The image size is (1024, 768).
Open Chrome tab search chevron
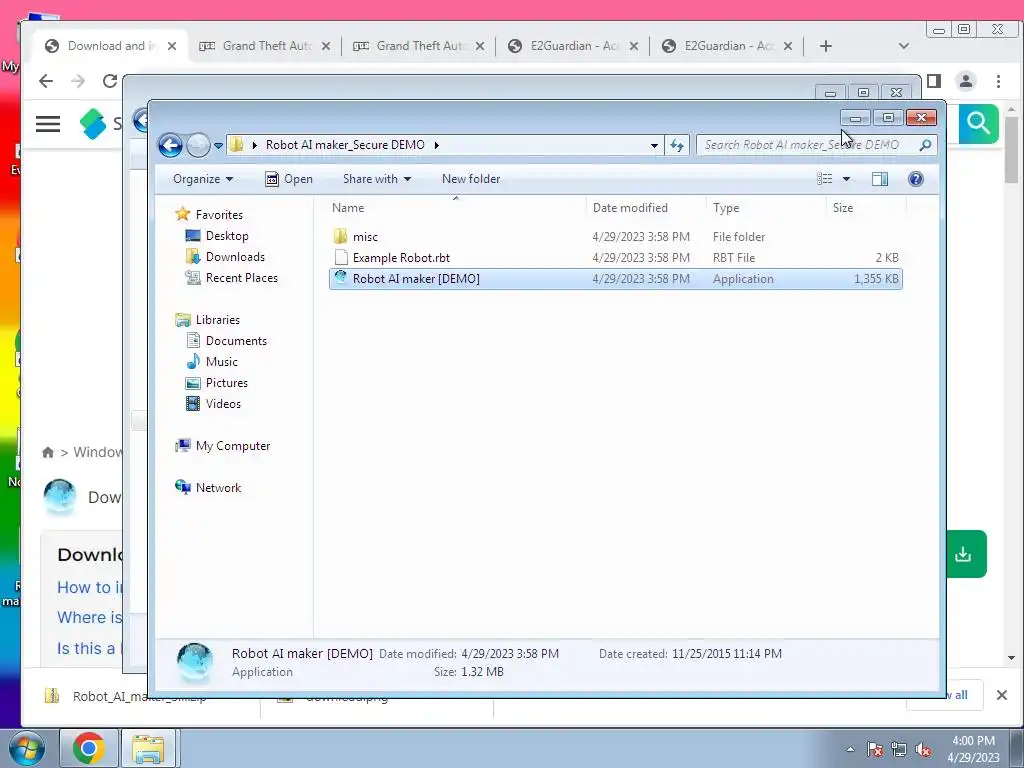tap(904, 46)
